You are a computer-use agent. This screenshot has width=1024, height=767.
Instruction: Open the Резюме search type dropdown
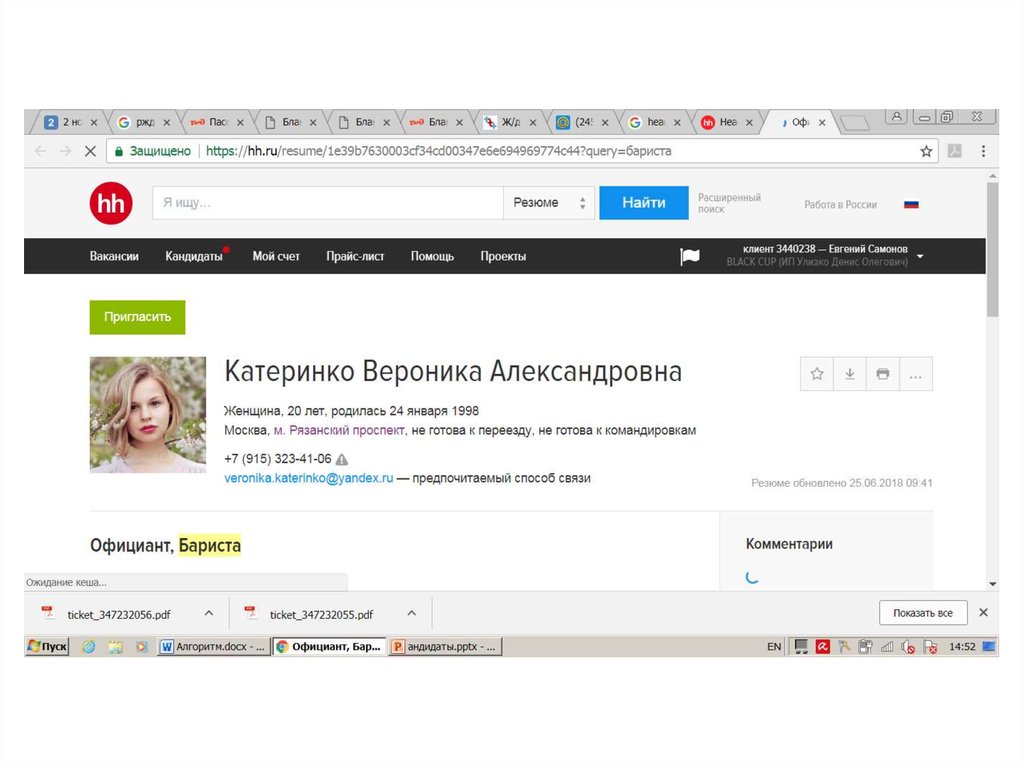tap(548, 203)
